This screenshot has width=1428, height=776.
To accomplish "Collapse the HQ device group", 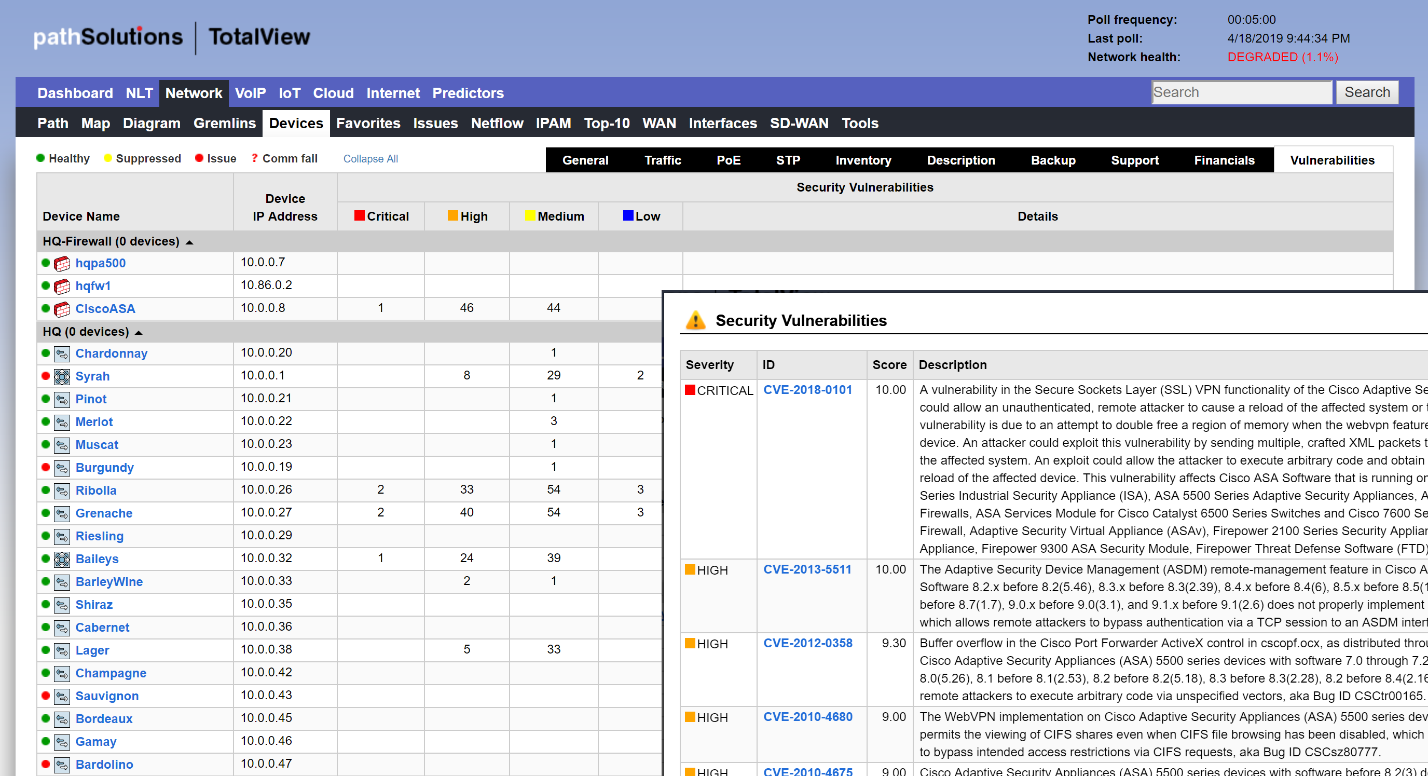I will coord(138,332).
